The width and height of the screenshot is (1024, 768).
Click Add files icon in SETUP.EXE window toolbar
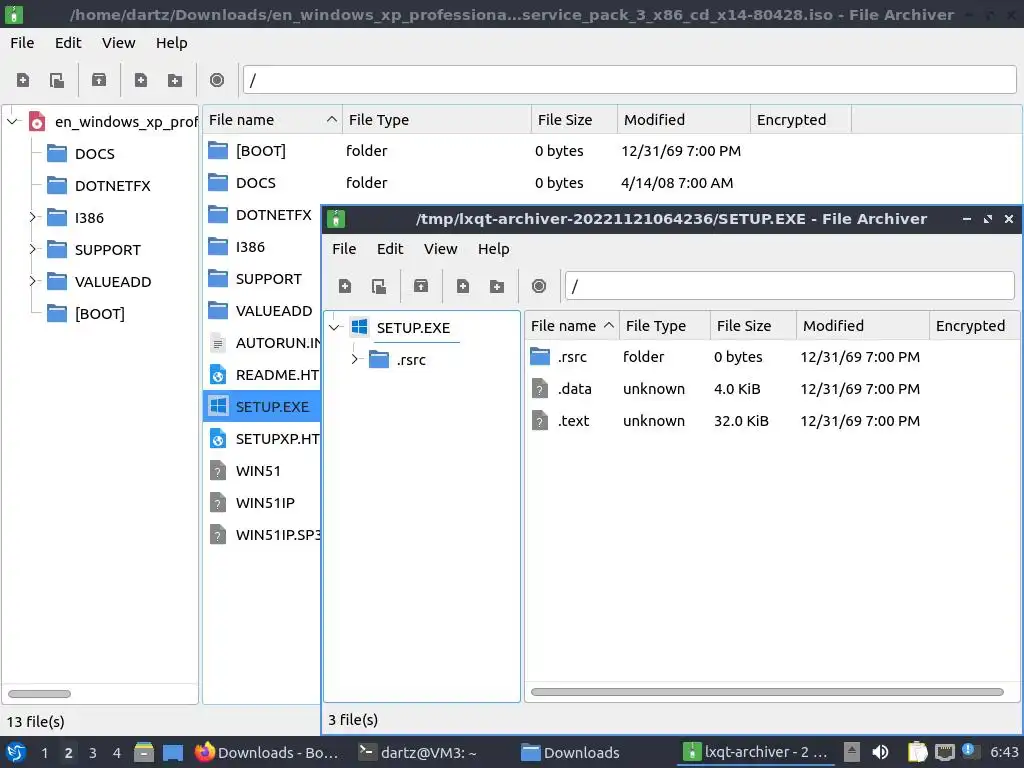click(462, 286)
